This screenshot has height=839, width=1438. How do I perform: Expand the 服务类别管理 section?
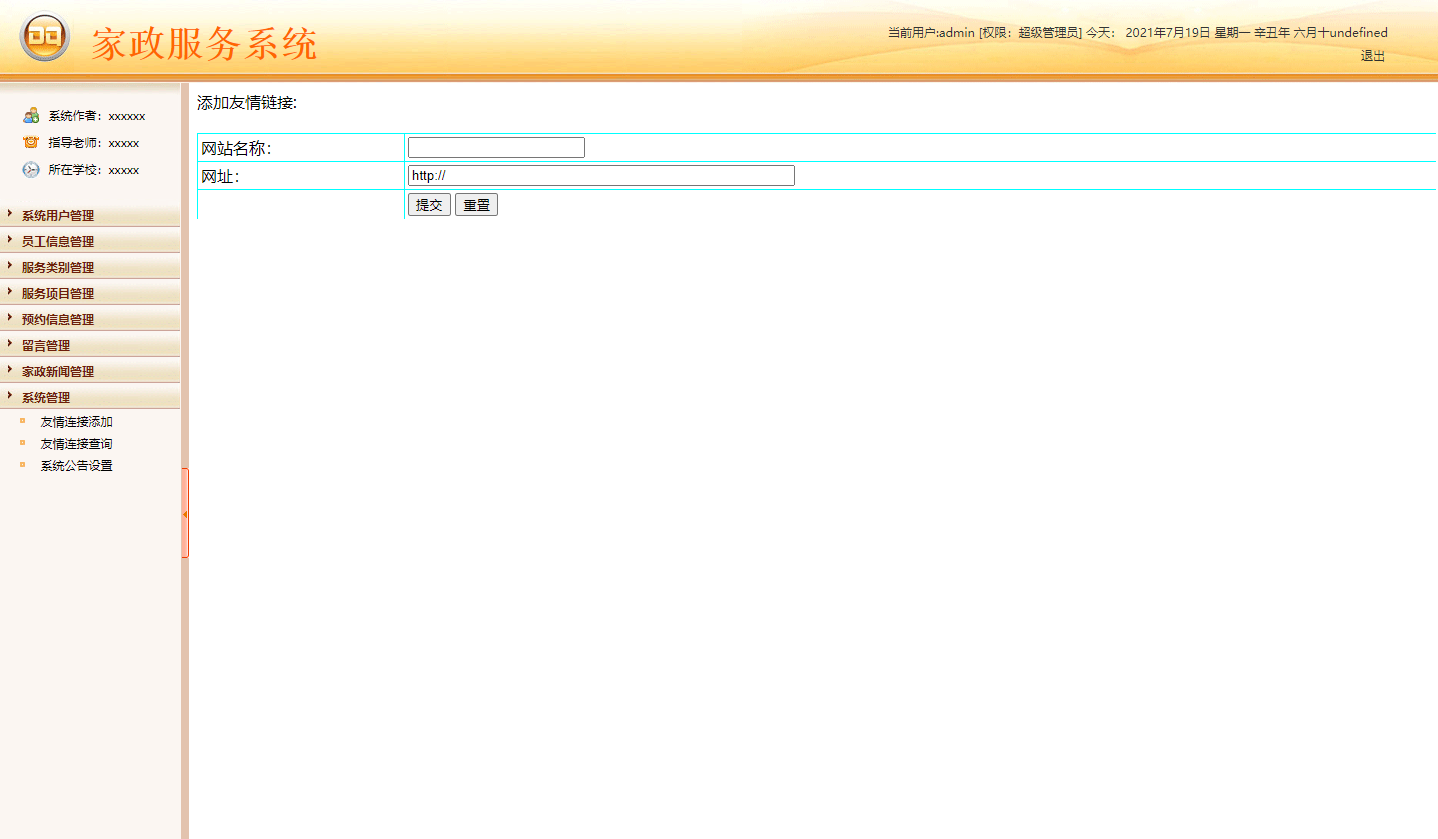point(55,266)
